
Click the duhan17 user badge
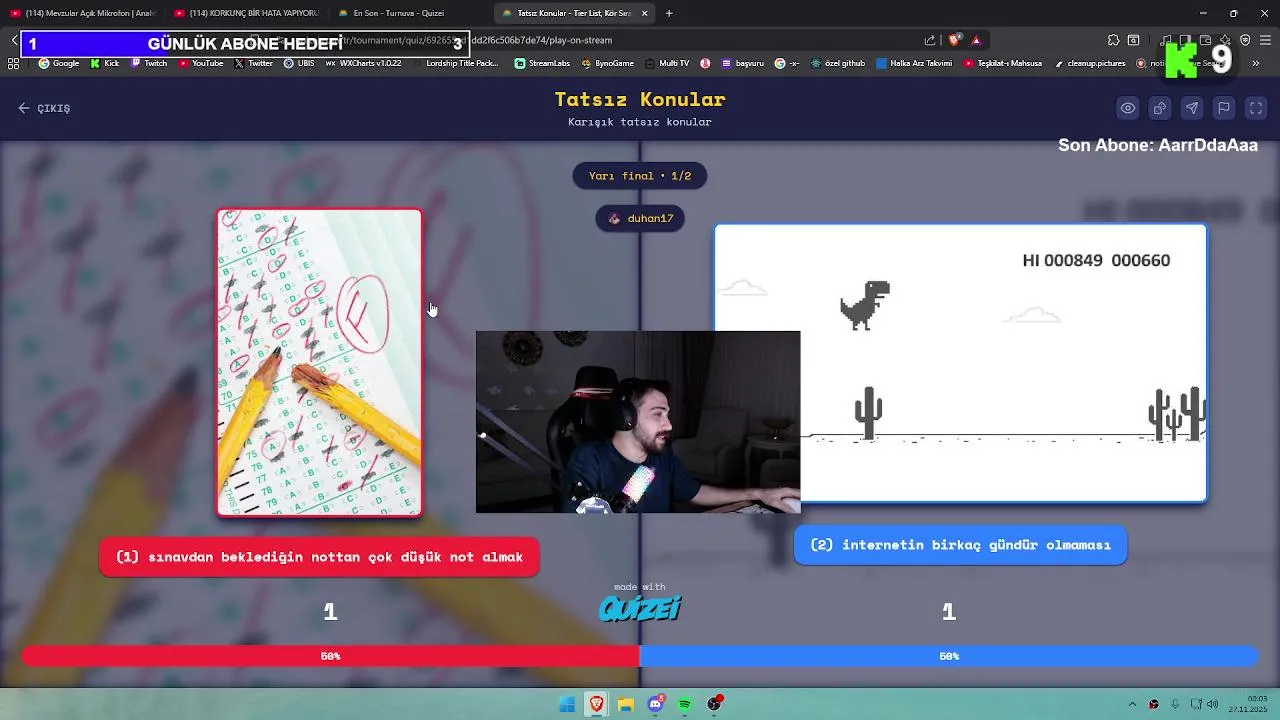(640, 218)
